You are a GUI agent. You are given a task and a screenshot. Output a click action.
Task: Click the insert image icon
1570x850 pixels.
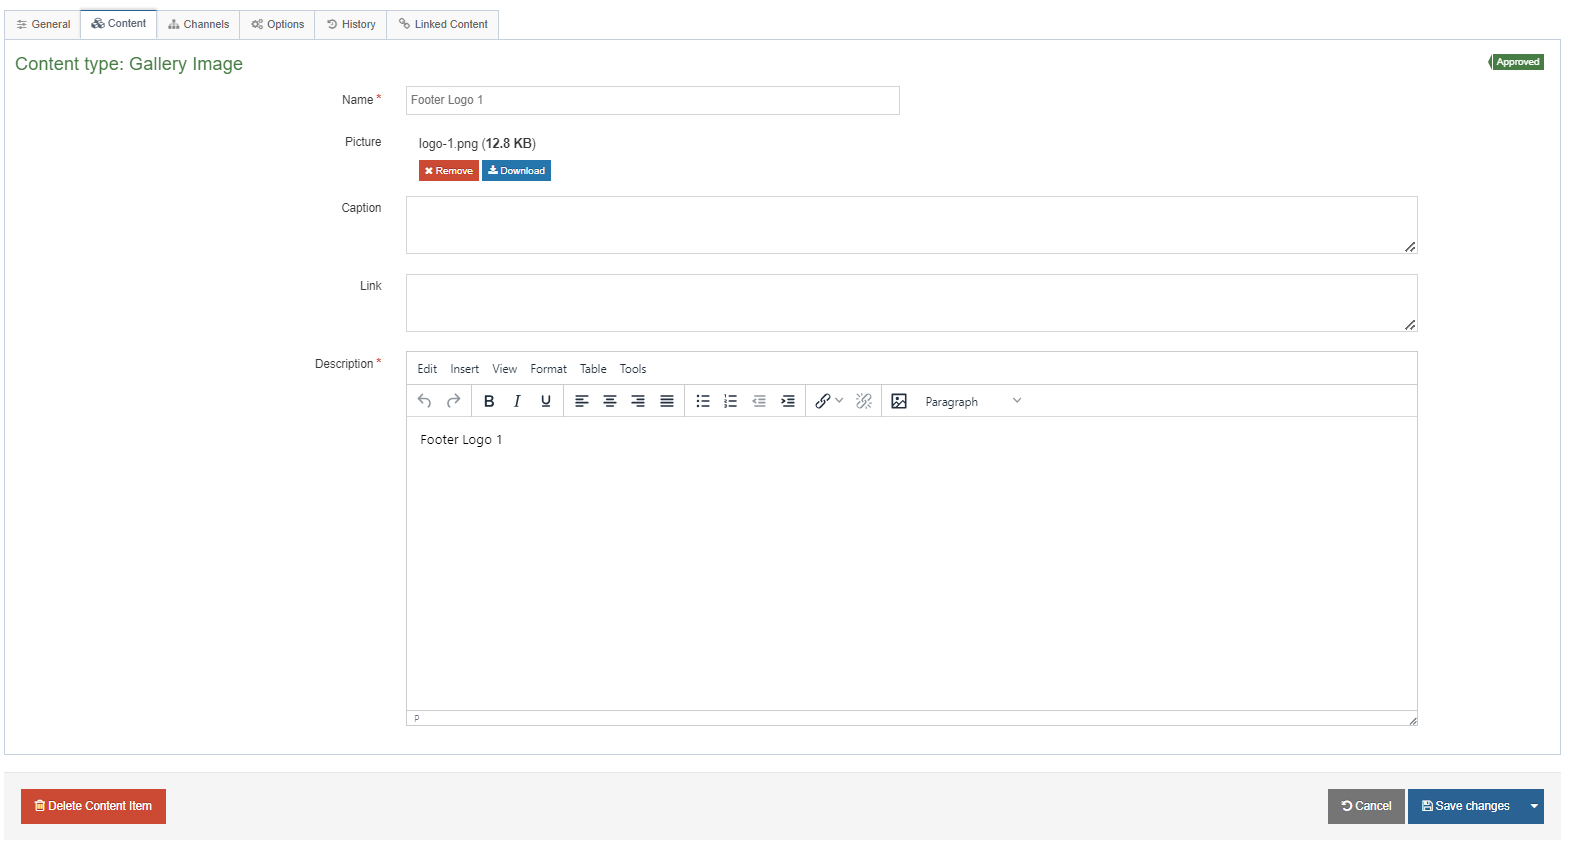[899, 401]
